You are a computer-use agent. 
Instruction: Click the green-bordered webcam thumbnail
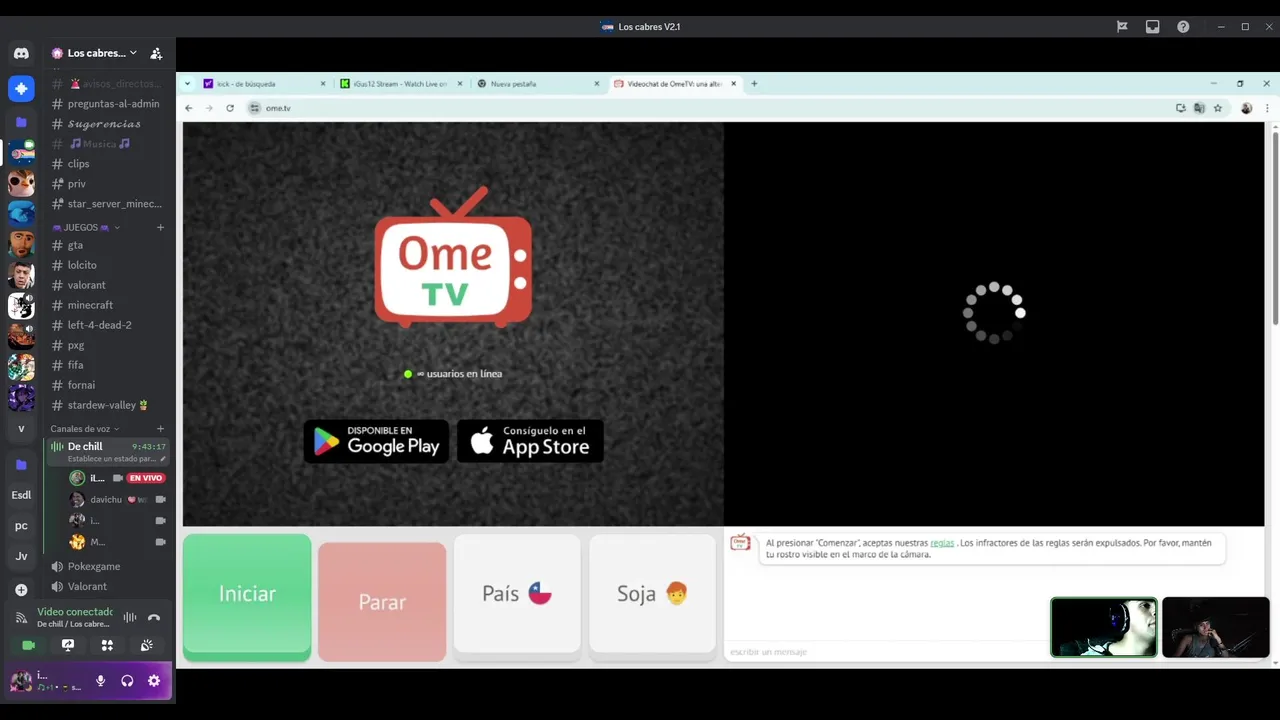pyautogui.click(x=1104, y=628)
